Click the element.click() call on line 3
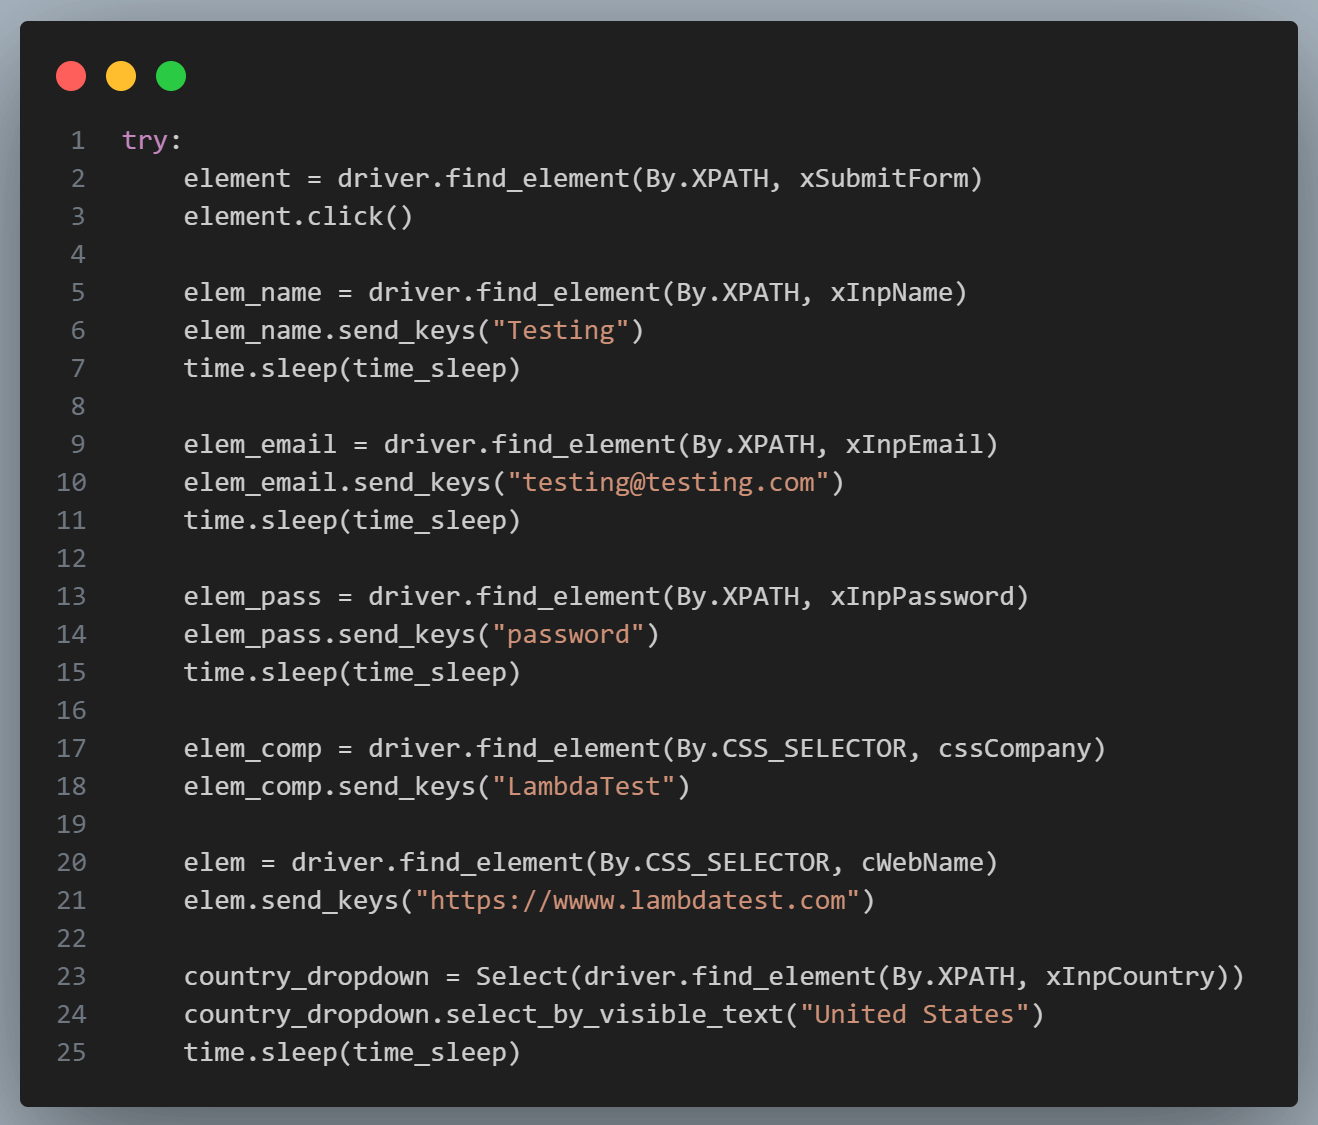The width and height of the screenshot is (1318, 1125). [x=297, y=216]
